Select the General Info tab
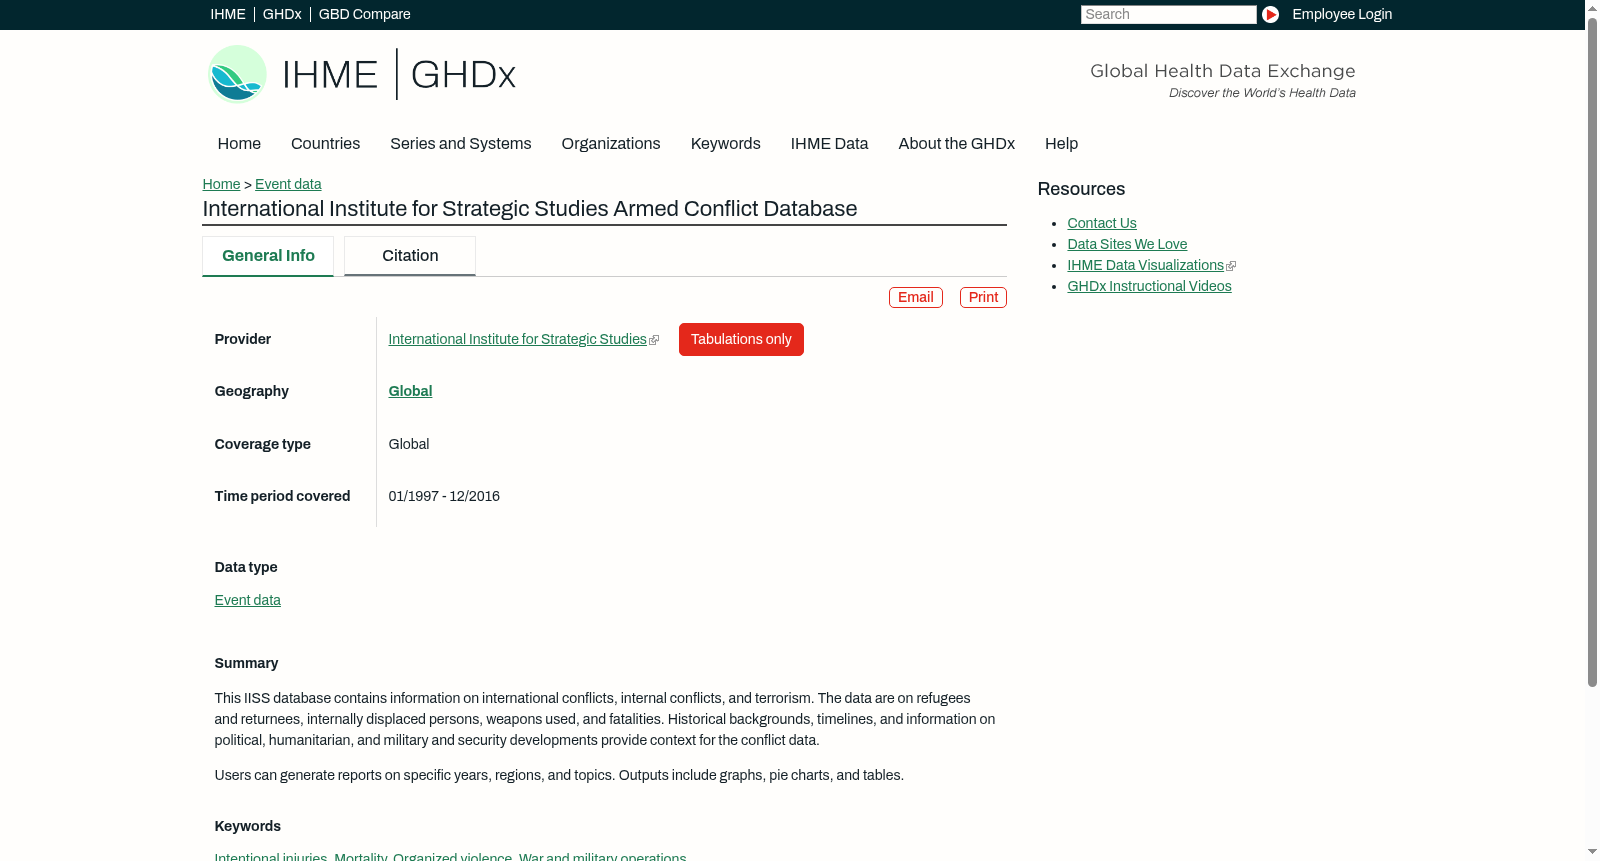 pyautogui.click(x=268, y=256)
